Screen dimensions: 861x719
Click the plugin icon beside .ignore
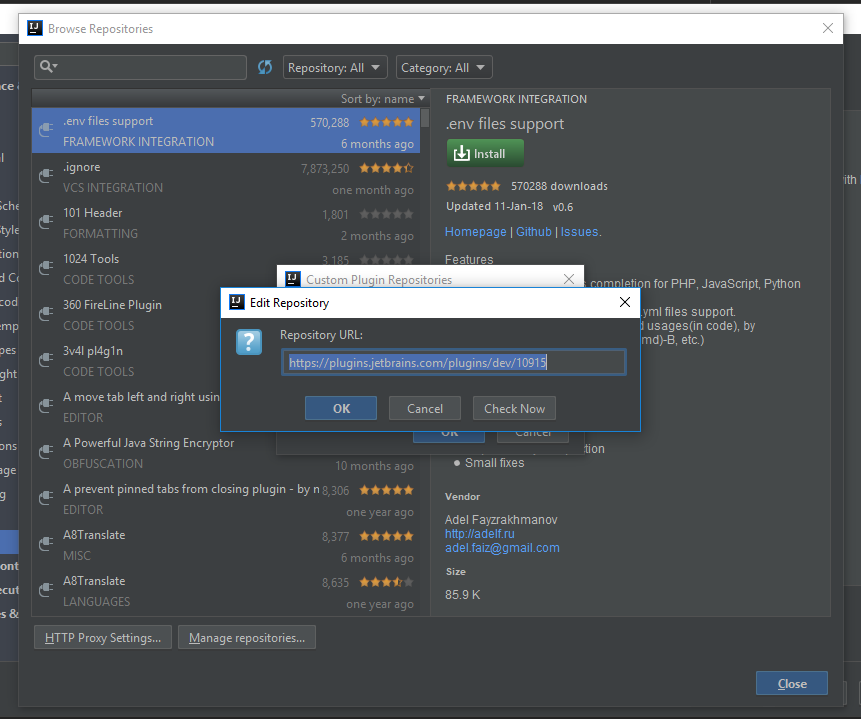(x=46, y=176)
